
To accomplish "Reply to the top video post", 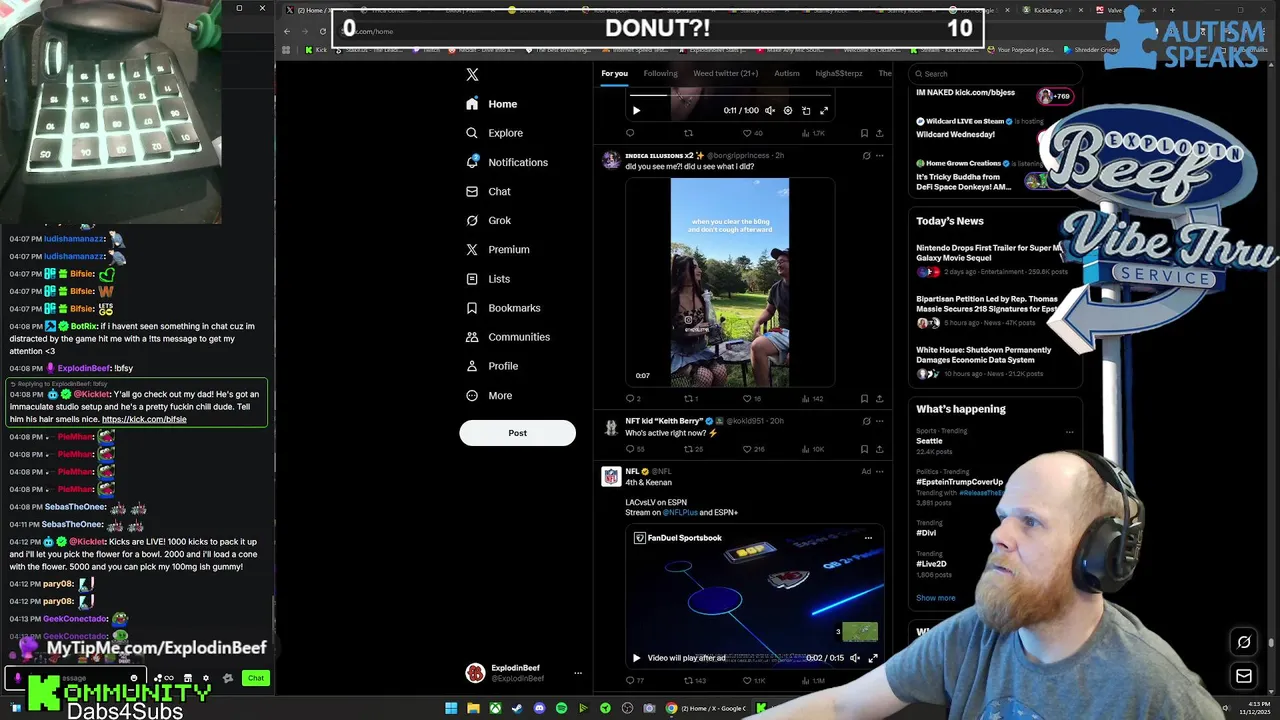I will [630, 133].
